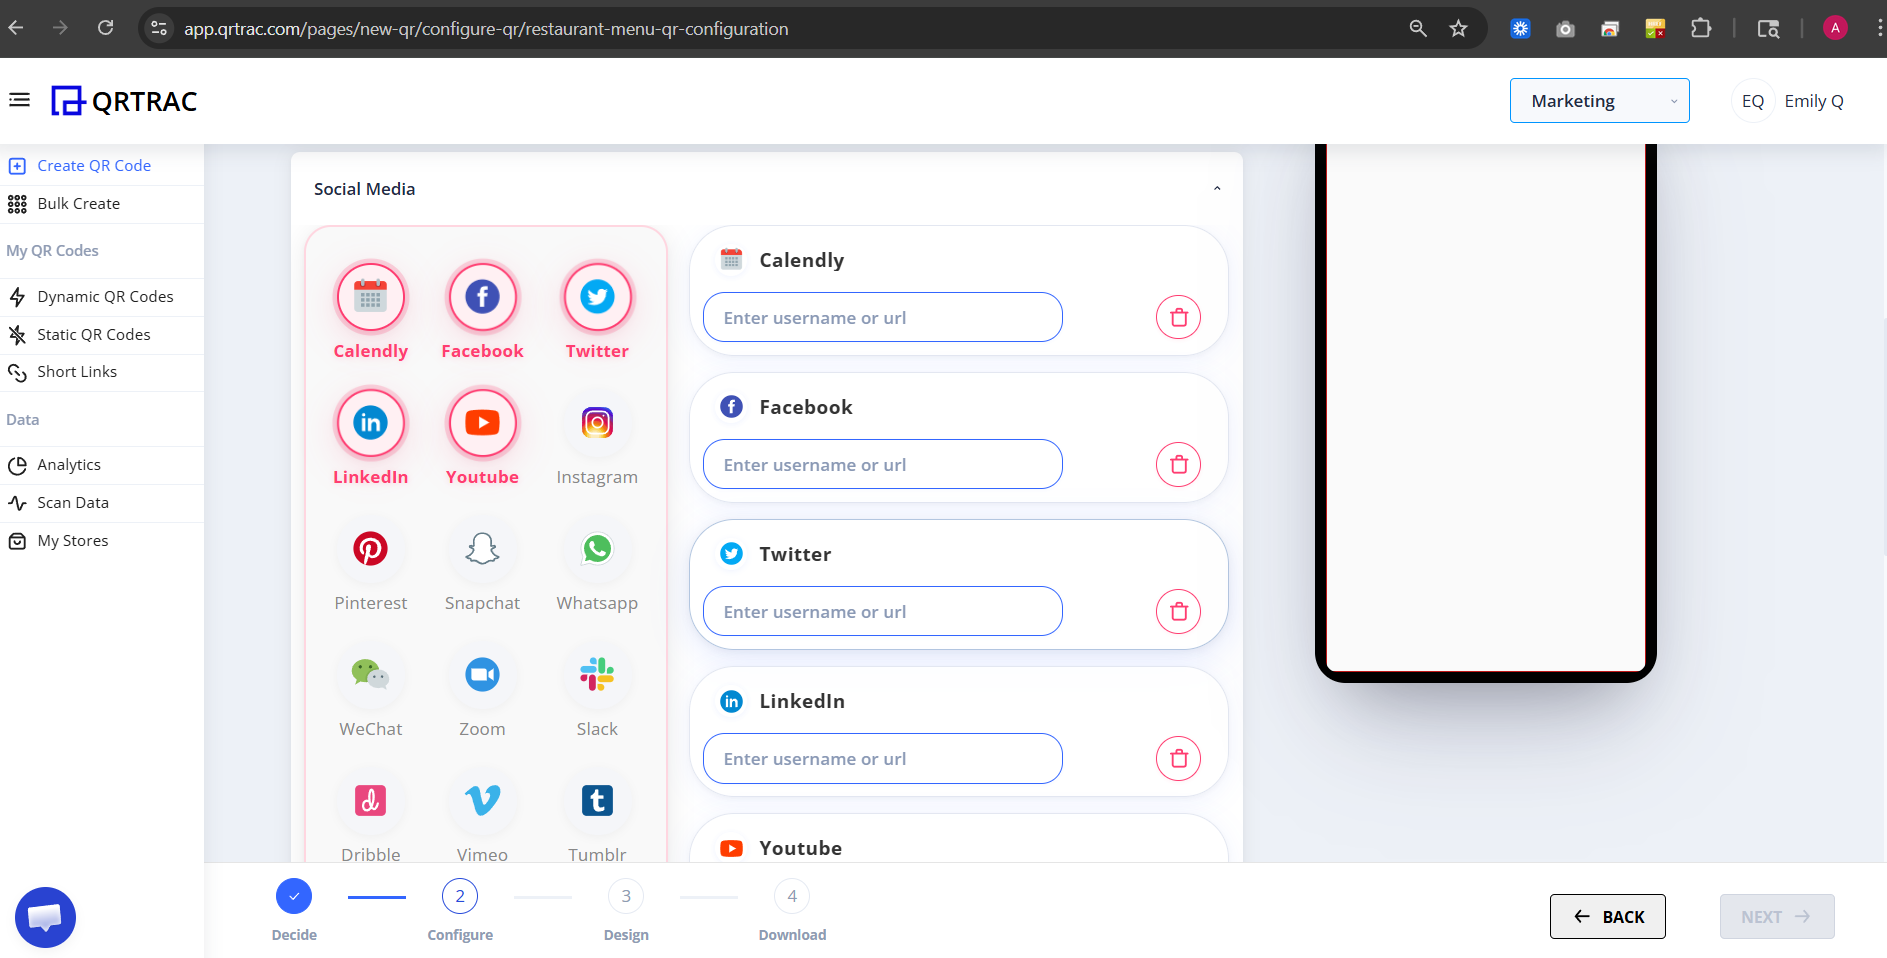Delete the Facebook entry
Image resolution: width=1887 pixels, height=958 pixels.
point(1178,464)
